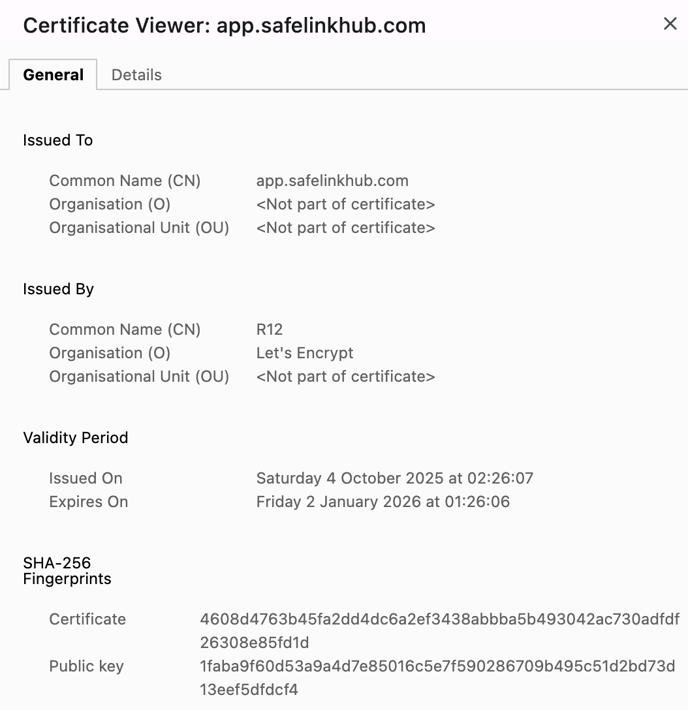Viewport: 688px width, 710px height.
Task: Click the Issued On label
Action: pyautogui.click(x=86, y=478)
